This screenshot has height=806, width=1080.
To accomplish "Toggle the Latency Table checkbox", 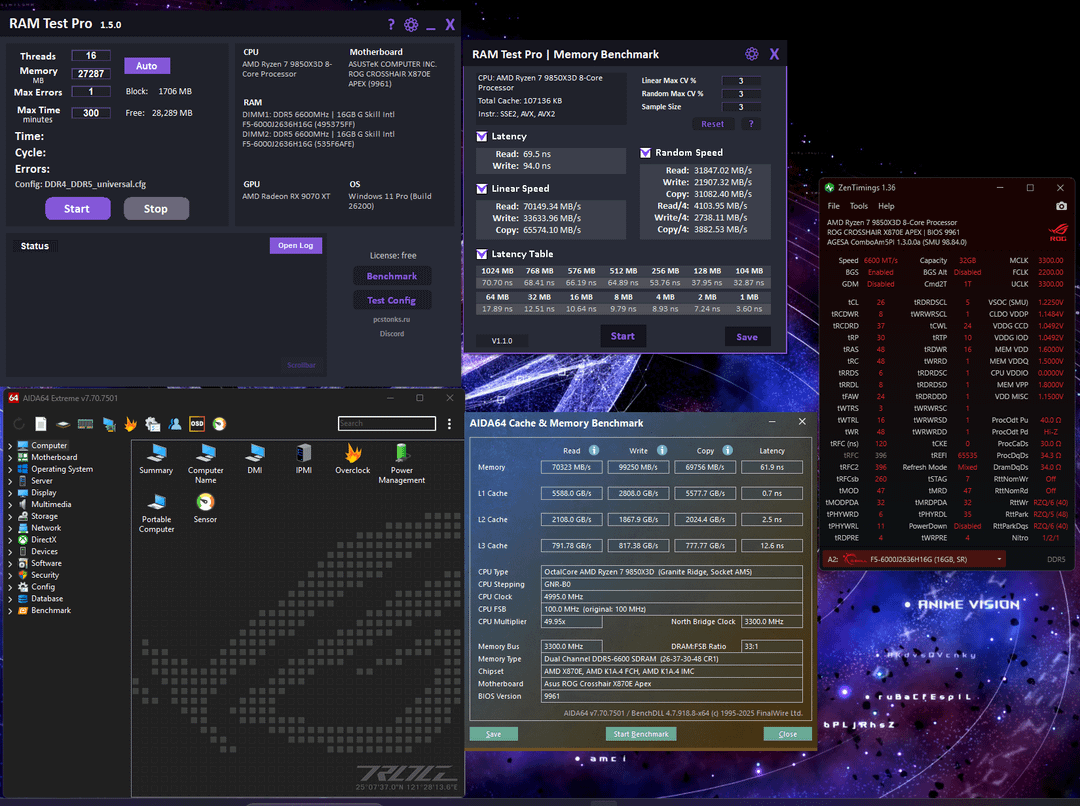I will pyautogui.click(x=482, y=254).
